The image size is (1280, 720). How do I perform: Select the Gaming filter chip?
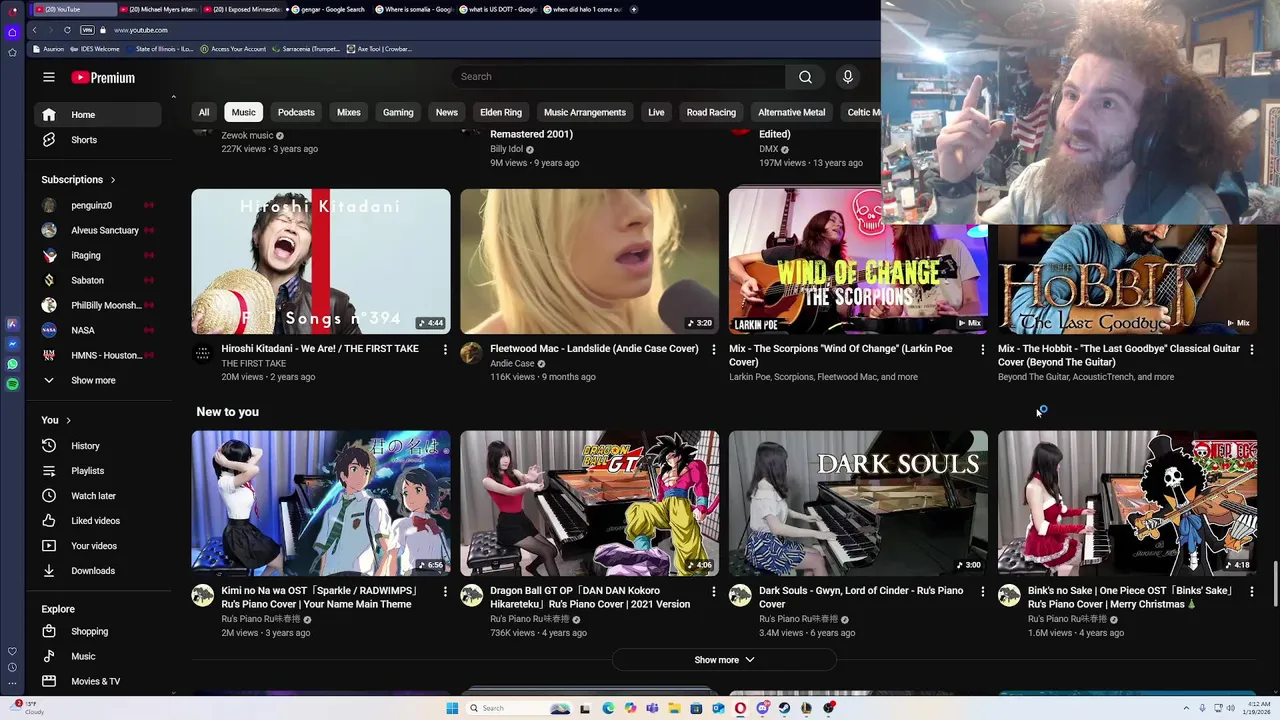pyautogui.click(x=398, y=112)
